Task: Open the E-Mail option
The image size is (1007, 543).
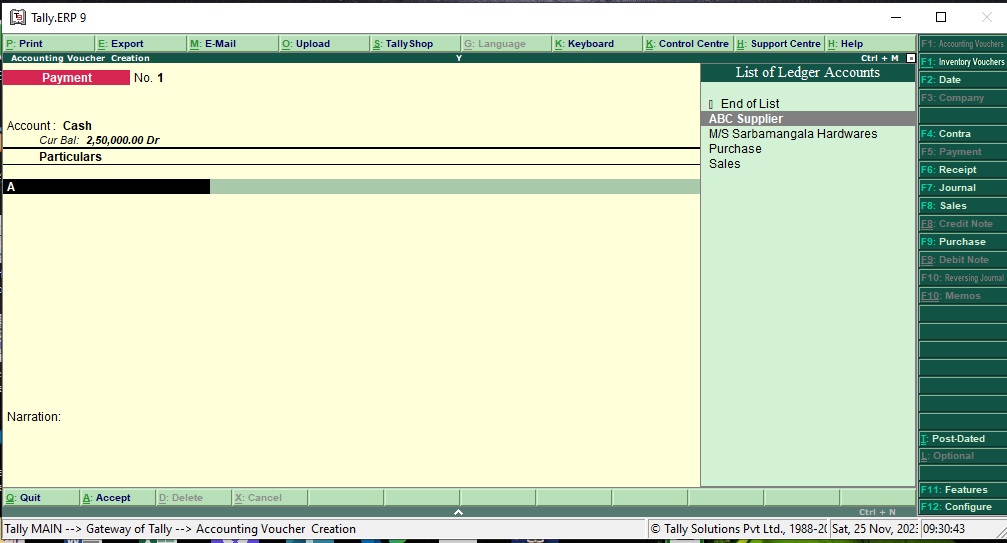Action: (x=232, y=44)
